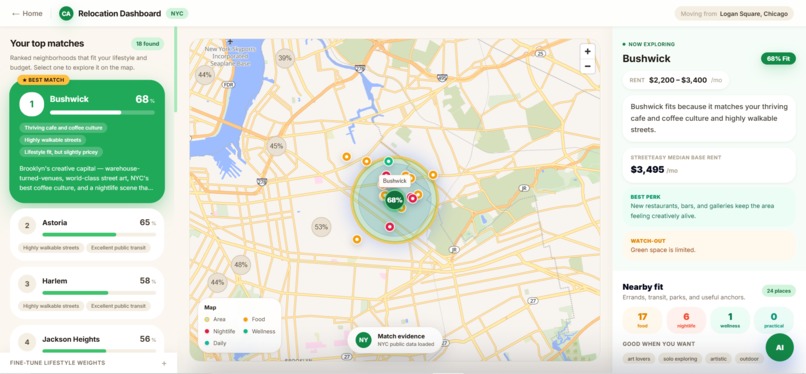The image size is (806, 374).
Task: Open the Match evidence panel button
Action: click(x=395, y=340)
